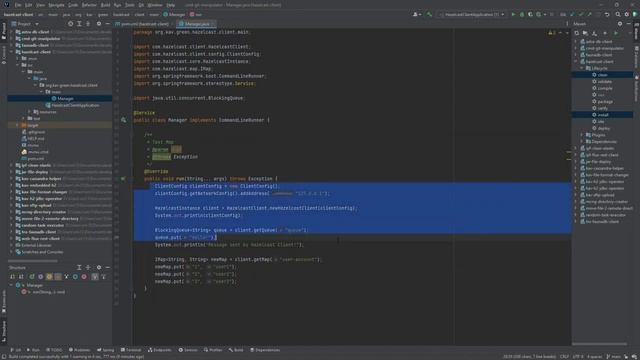This screenshot has height=360, width=640.
Task: Select Maven install lifecycle goal
Action: pyautogui.click(x=603, y=115)
